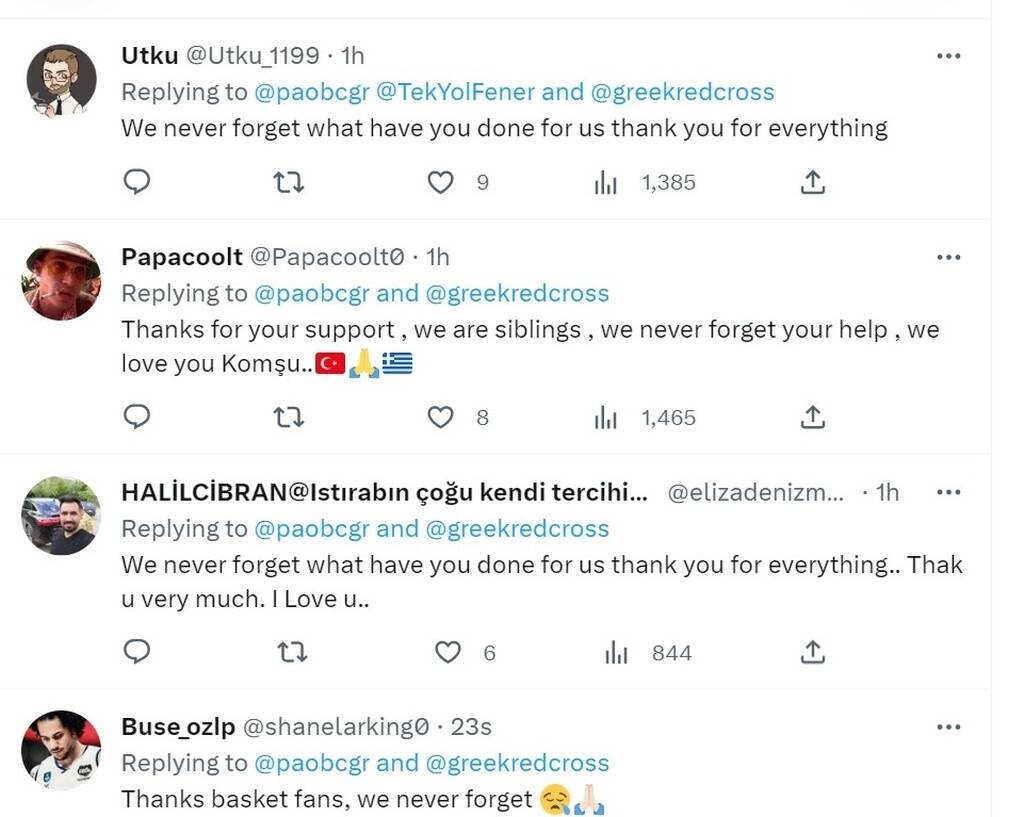The width and height of the screenshot is (1024, 817).
Task: Open @paobcgr link in Buse_ozlp's reply
Action: point(312,763)
